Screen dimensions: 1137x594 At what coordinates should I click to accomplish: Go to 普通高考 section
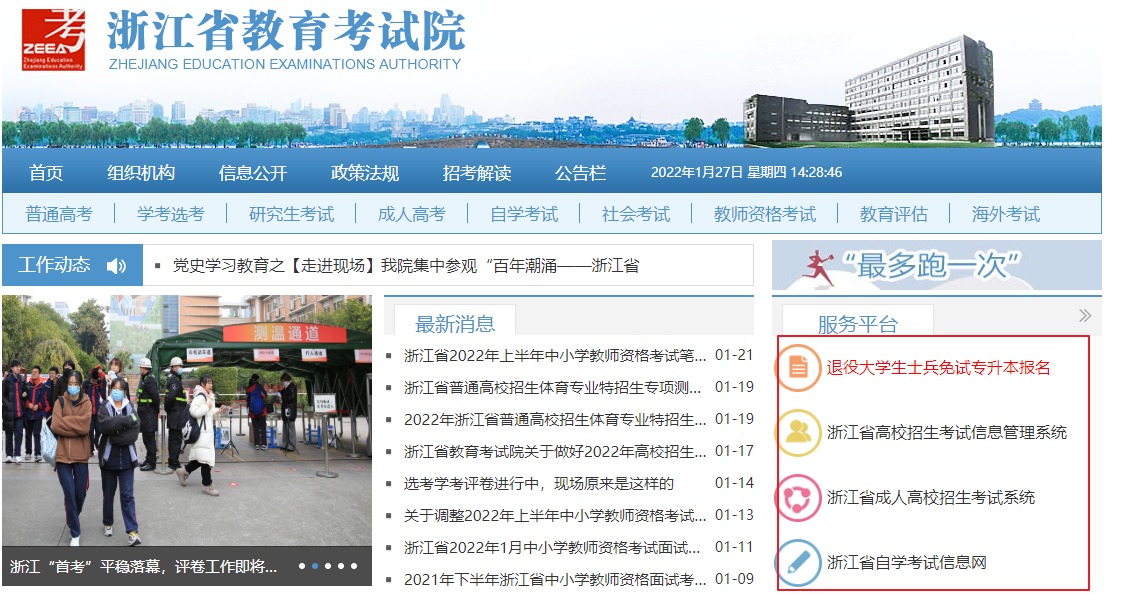tap(59, 214)
